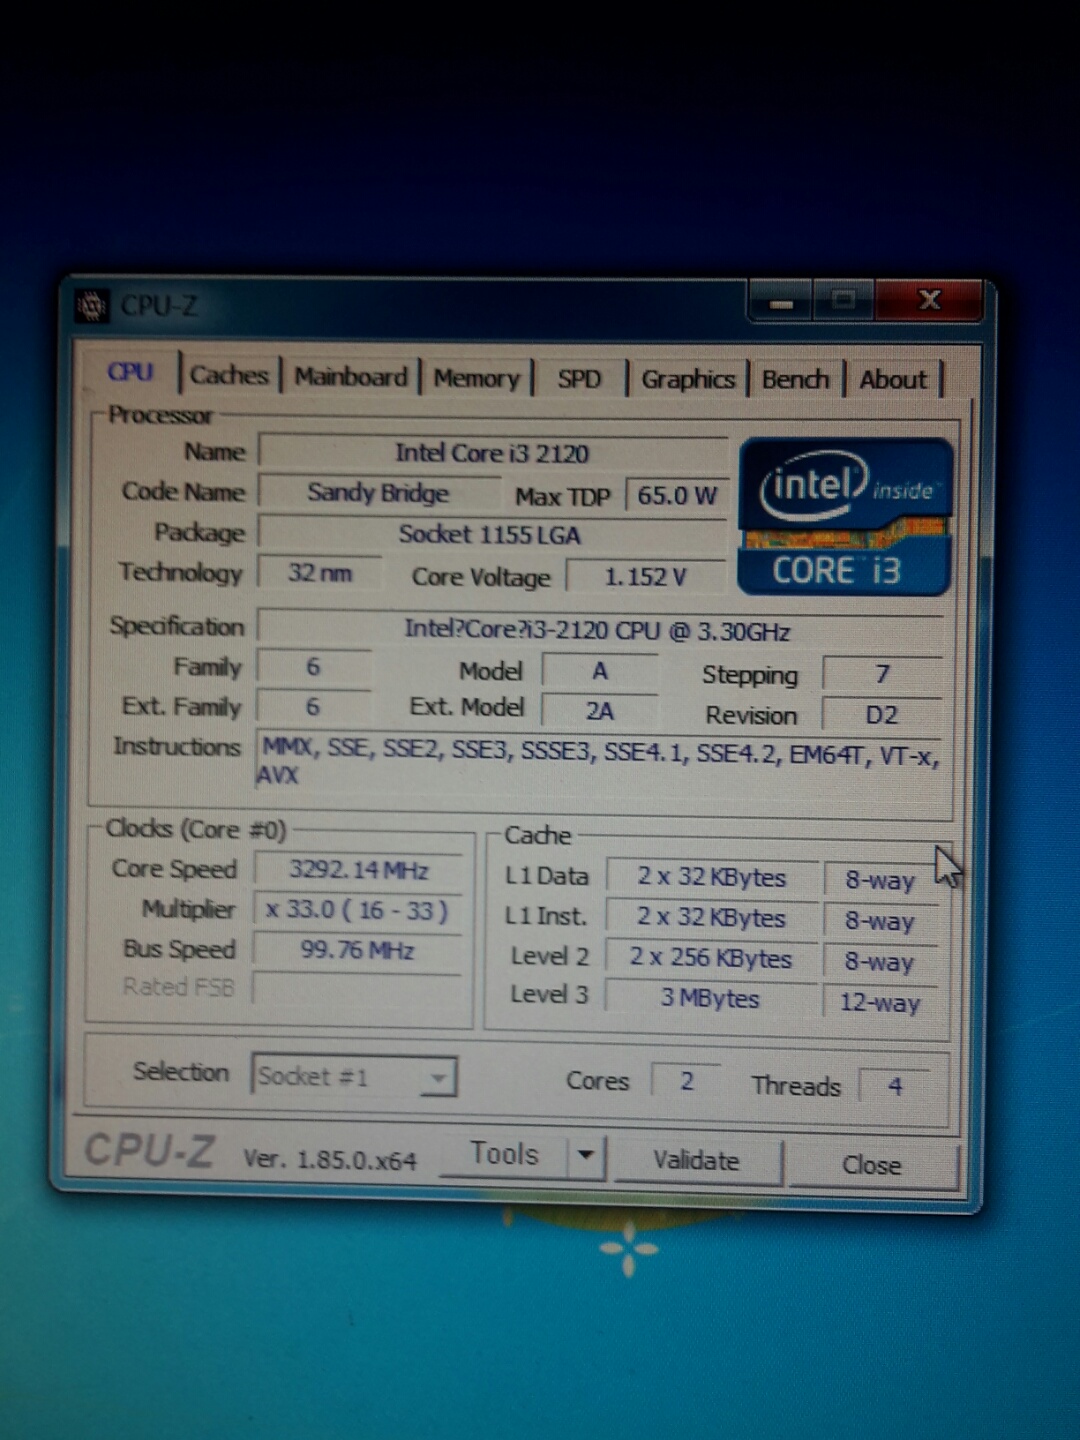Image resolution: width=1080 pixels, height=1440 pixels.
Task: Click the Level 2 size '2 x 256 KBytes'
Action: [x=711, y=958]
